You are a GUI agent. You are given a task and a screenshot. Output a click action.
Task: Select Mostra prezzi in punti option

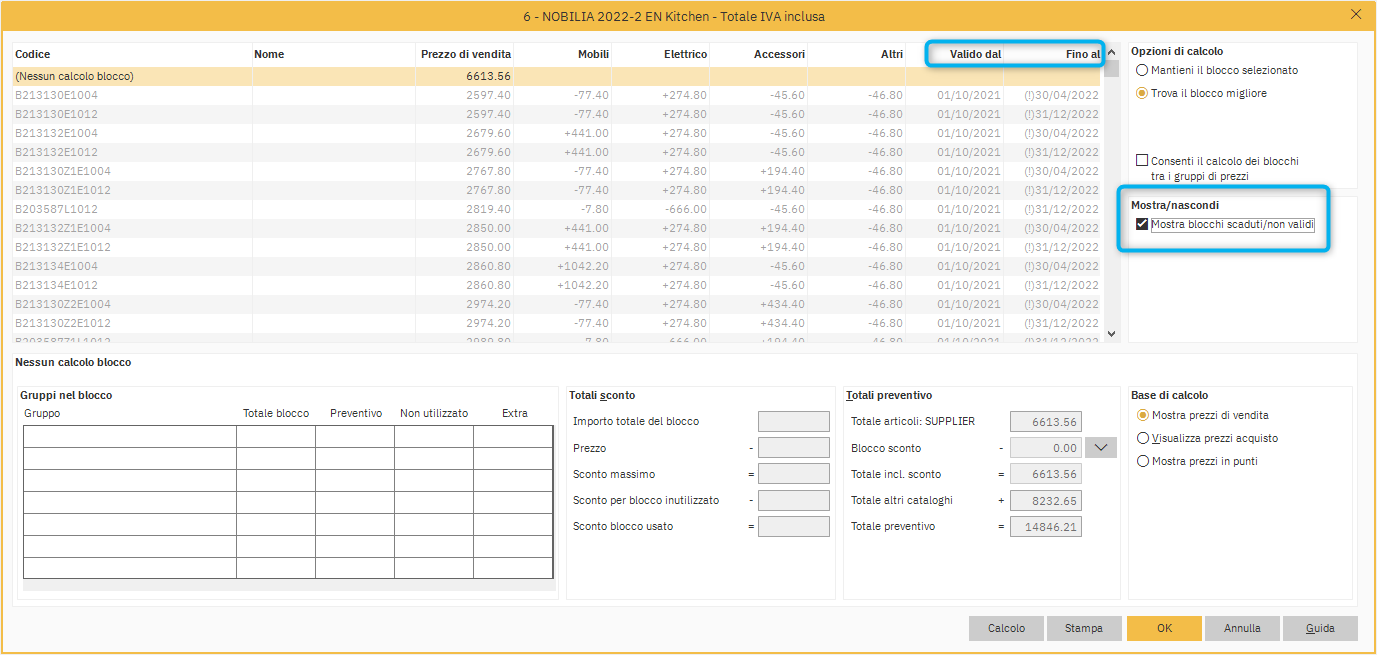1143,461
